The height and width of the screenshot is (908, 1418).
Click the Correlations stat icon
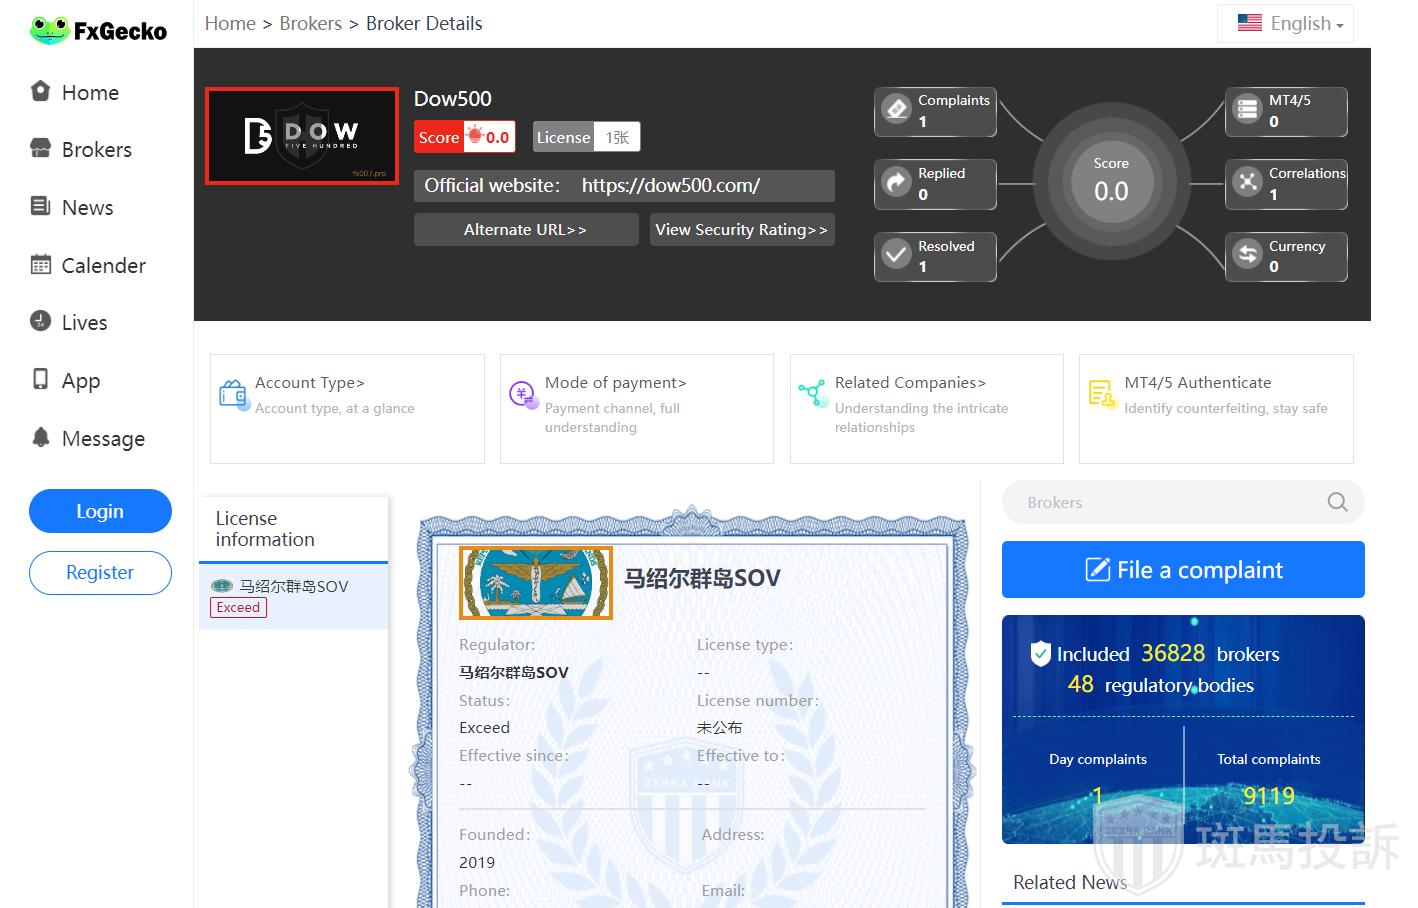coord(1247,182)
